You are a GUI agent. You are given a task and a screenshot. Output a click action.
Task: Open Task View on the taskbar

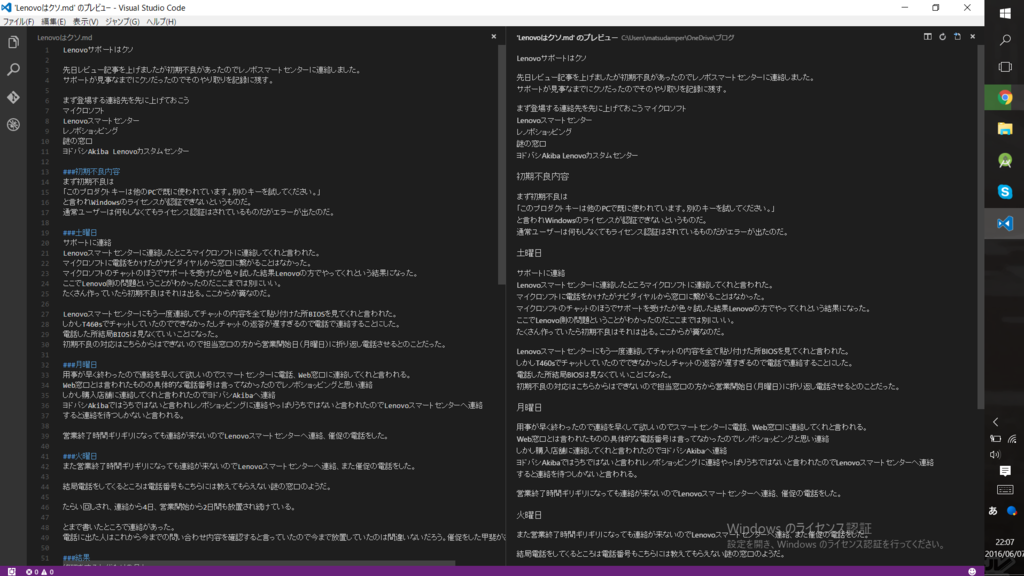1005,67
